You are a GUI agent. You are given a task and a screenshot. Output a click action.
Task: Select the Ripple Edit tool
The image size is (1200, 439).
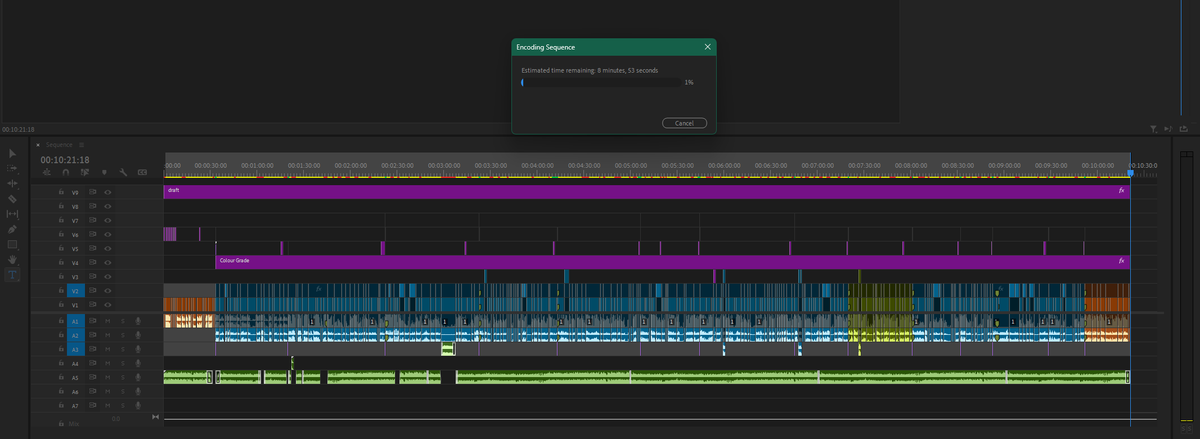[x=12, y=183]
